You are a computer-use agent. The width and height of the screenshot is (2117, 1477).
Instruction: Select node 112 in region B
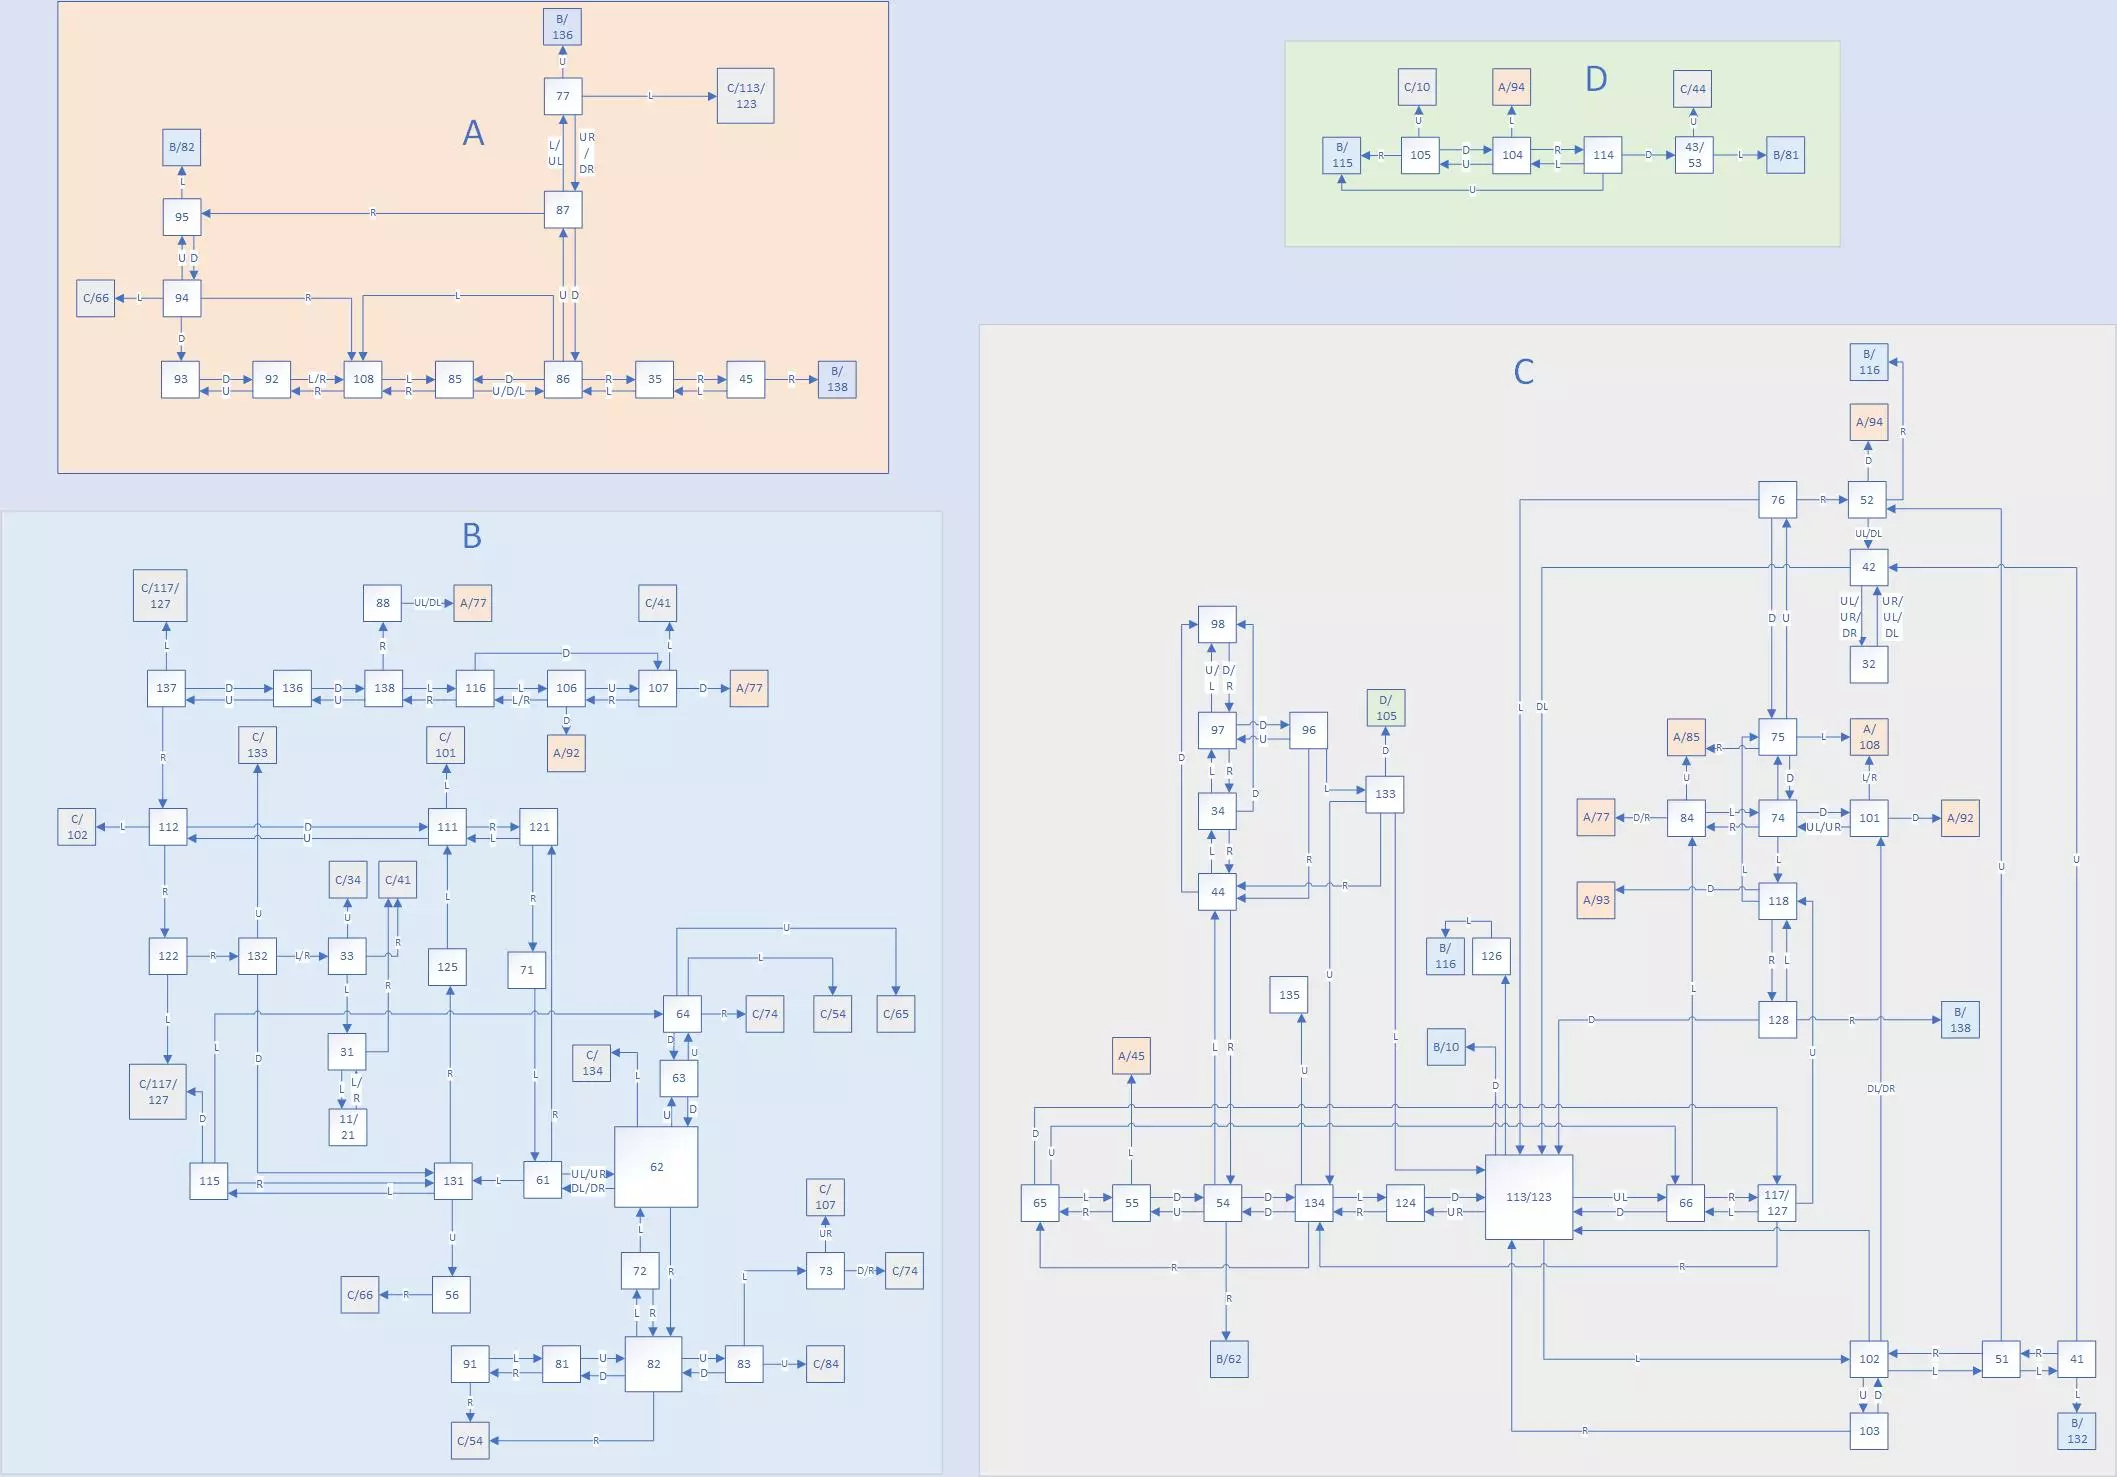click(x=168, y=827)
